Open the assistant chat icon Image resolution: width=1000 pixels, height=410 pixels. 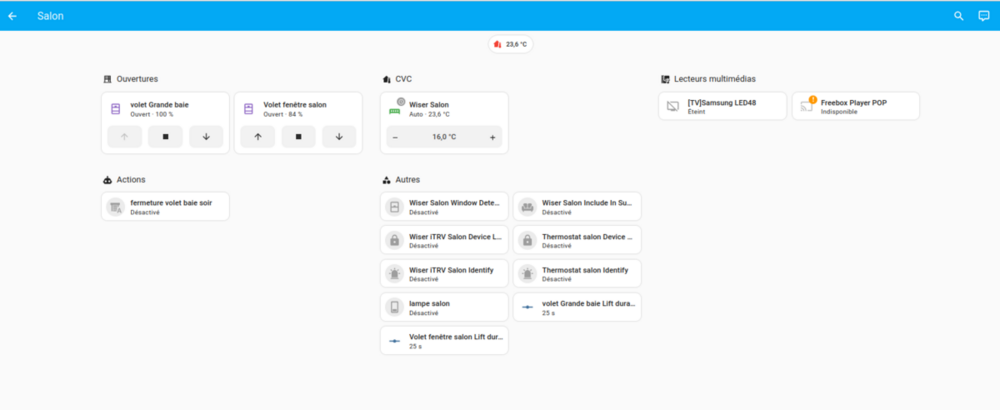pyautogui.click(x=984, y=16)
